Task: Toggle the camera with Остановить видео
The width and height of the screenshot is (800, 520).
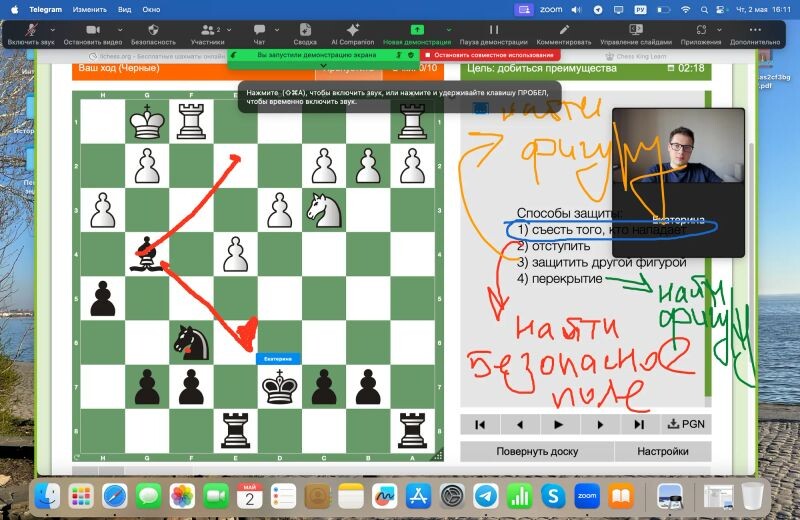Action: pyautogui.click(x=91, y=30)
